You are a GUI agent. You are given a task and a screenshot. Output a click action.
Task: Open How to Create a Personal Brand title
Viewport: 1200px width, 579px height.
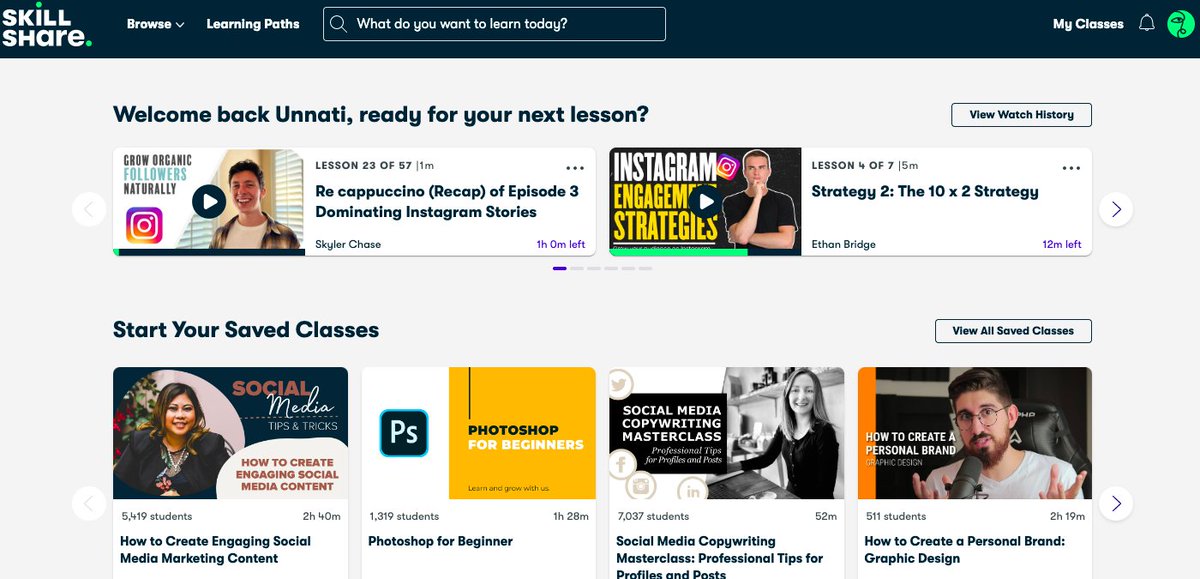point(965,550)
